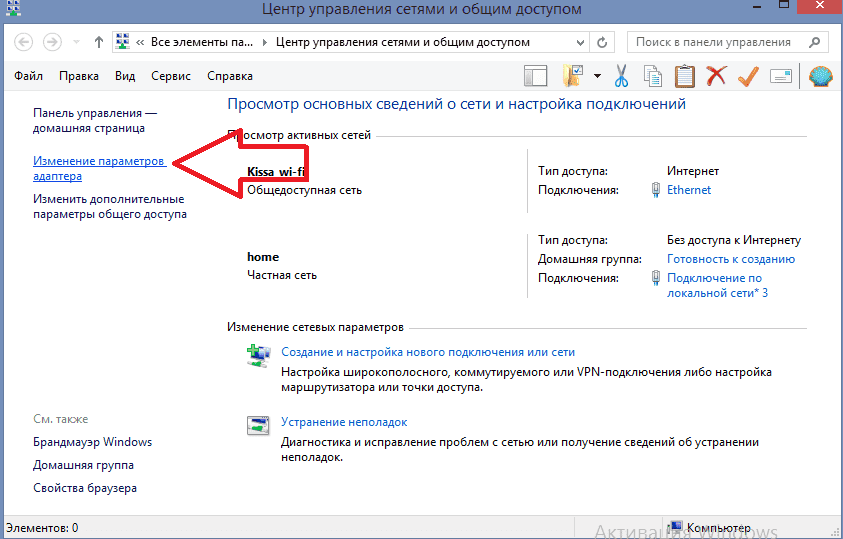The image size is (843, 539).
Task: Click the red Delete X icon
Action: [x=716, y=76]
